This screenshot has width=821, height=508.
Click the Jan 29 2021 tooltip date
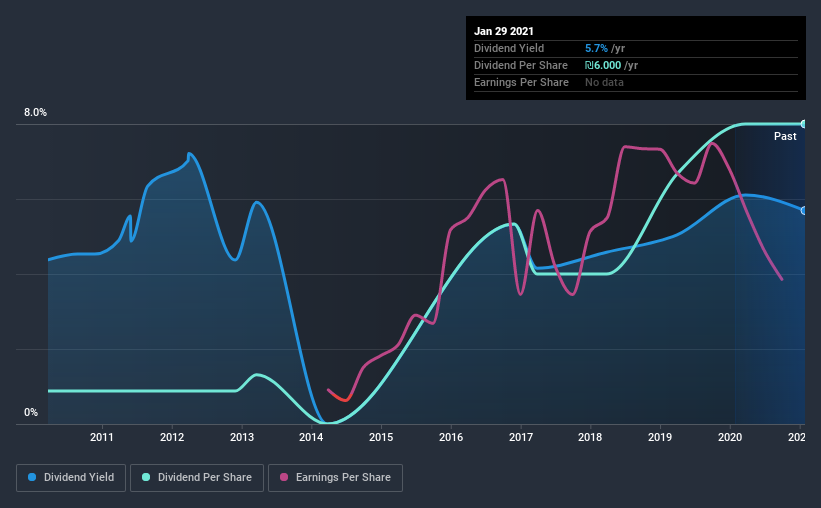pos(504,31)
